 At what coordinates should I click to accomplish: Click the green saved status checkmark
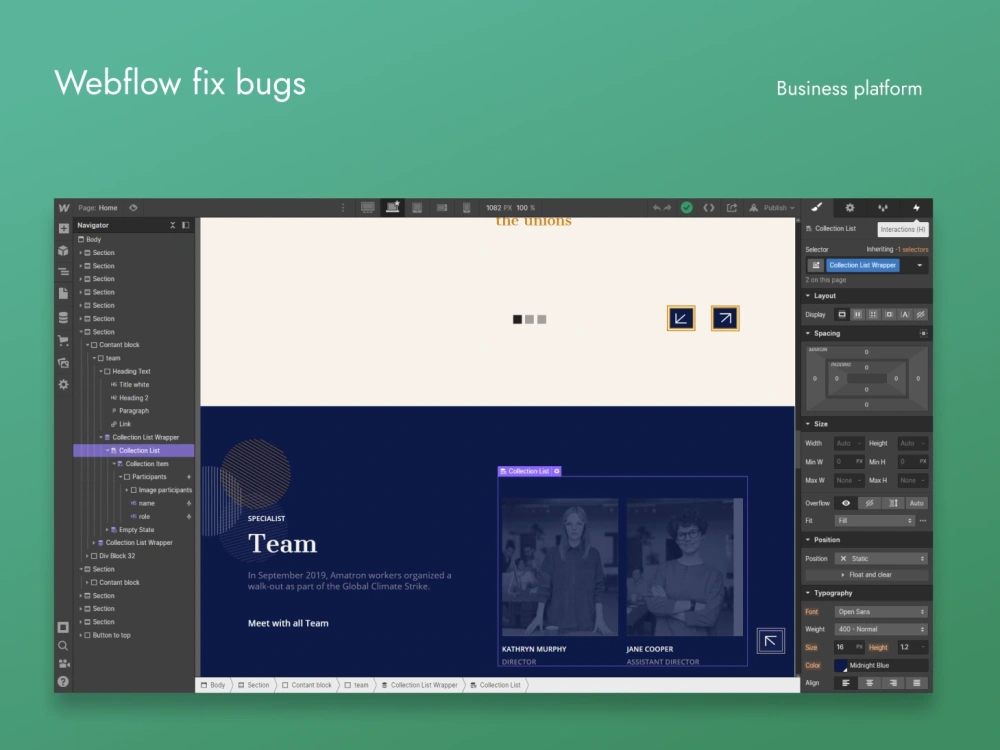click(x=687, y=207)
